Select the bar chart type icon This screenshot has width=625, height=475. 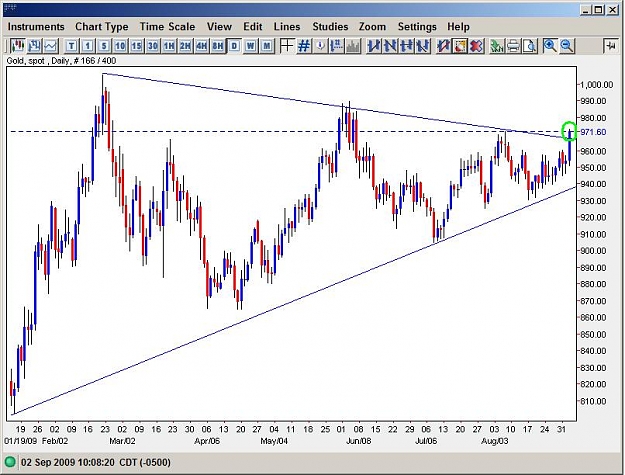pyautogui.click(x=35, y=46)
